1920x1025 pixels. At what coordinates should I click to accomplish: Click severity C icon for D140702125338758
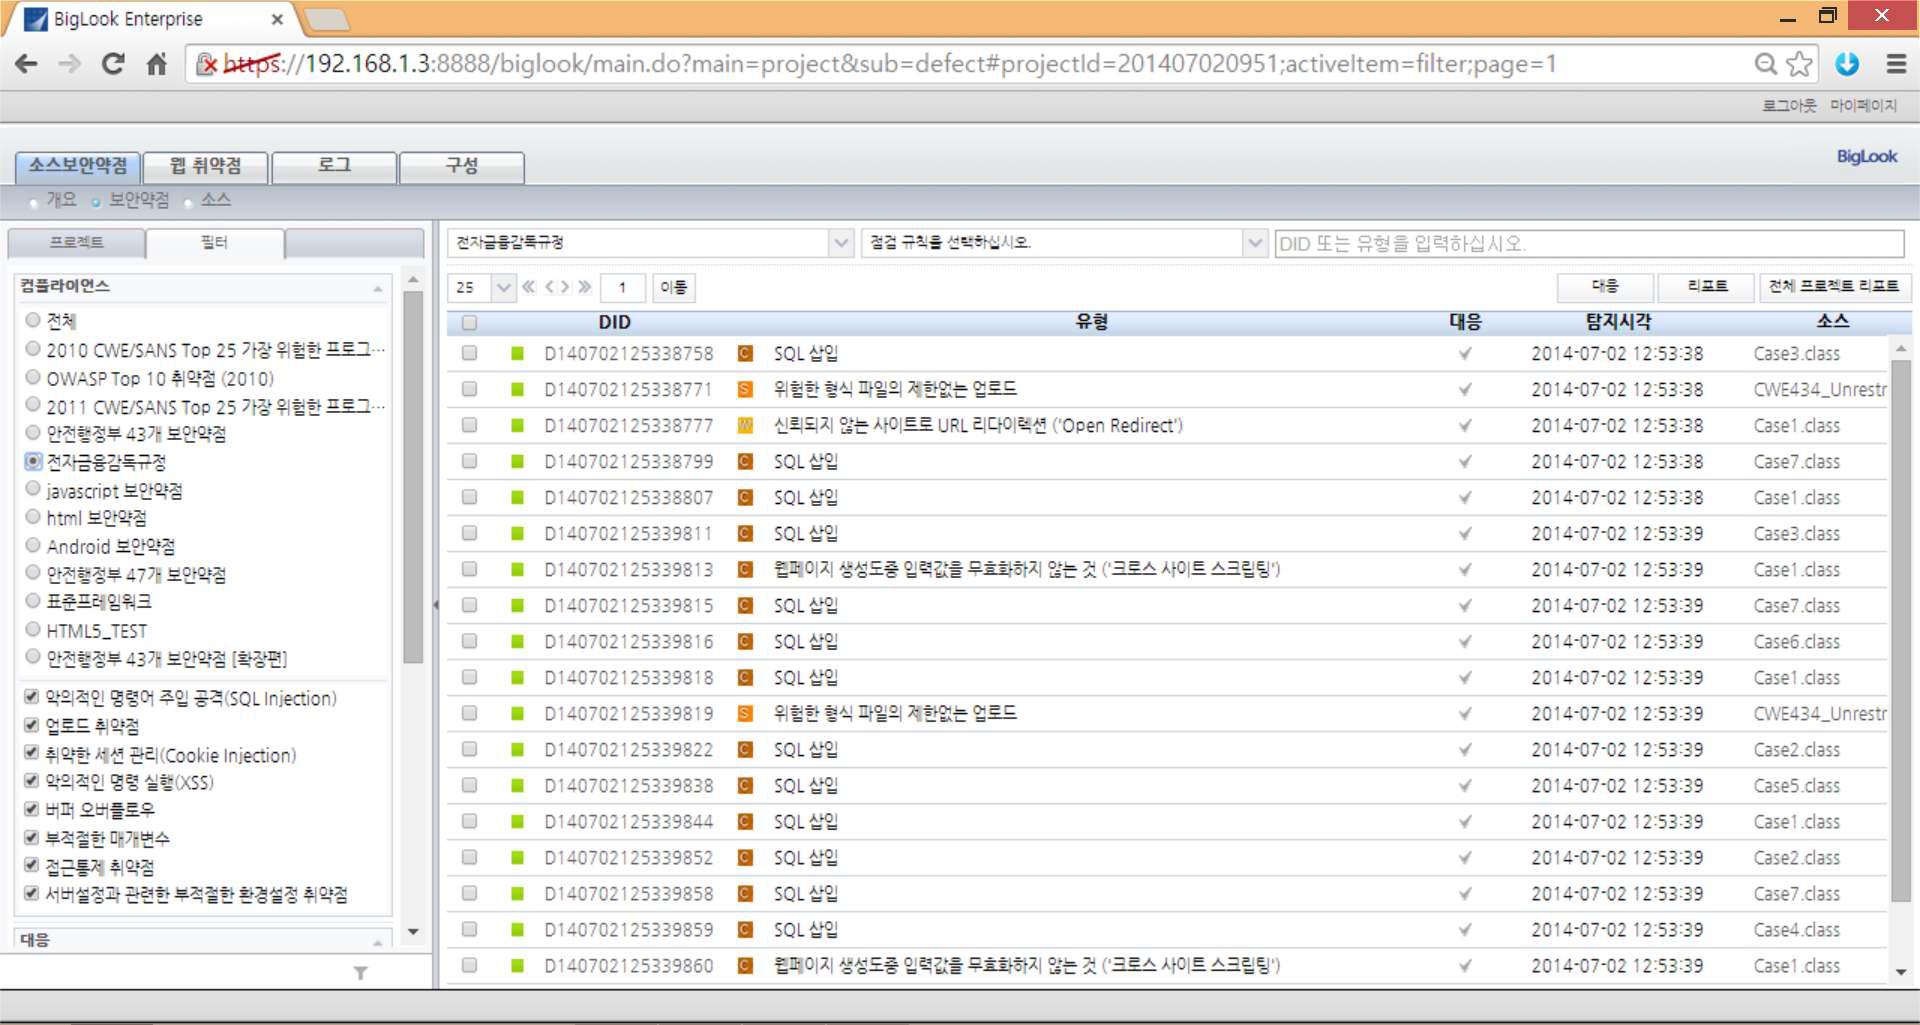745,353
